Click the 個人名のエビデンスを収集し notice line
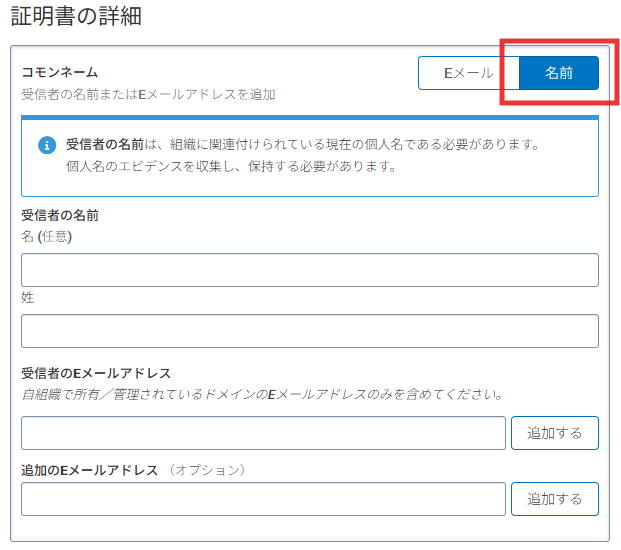The width and height of the screenshot is (621, 550). pyautogui.click(x=231, y=166)
